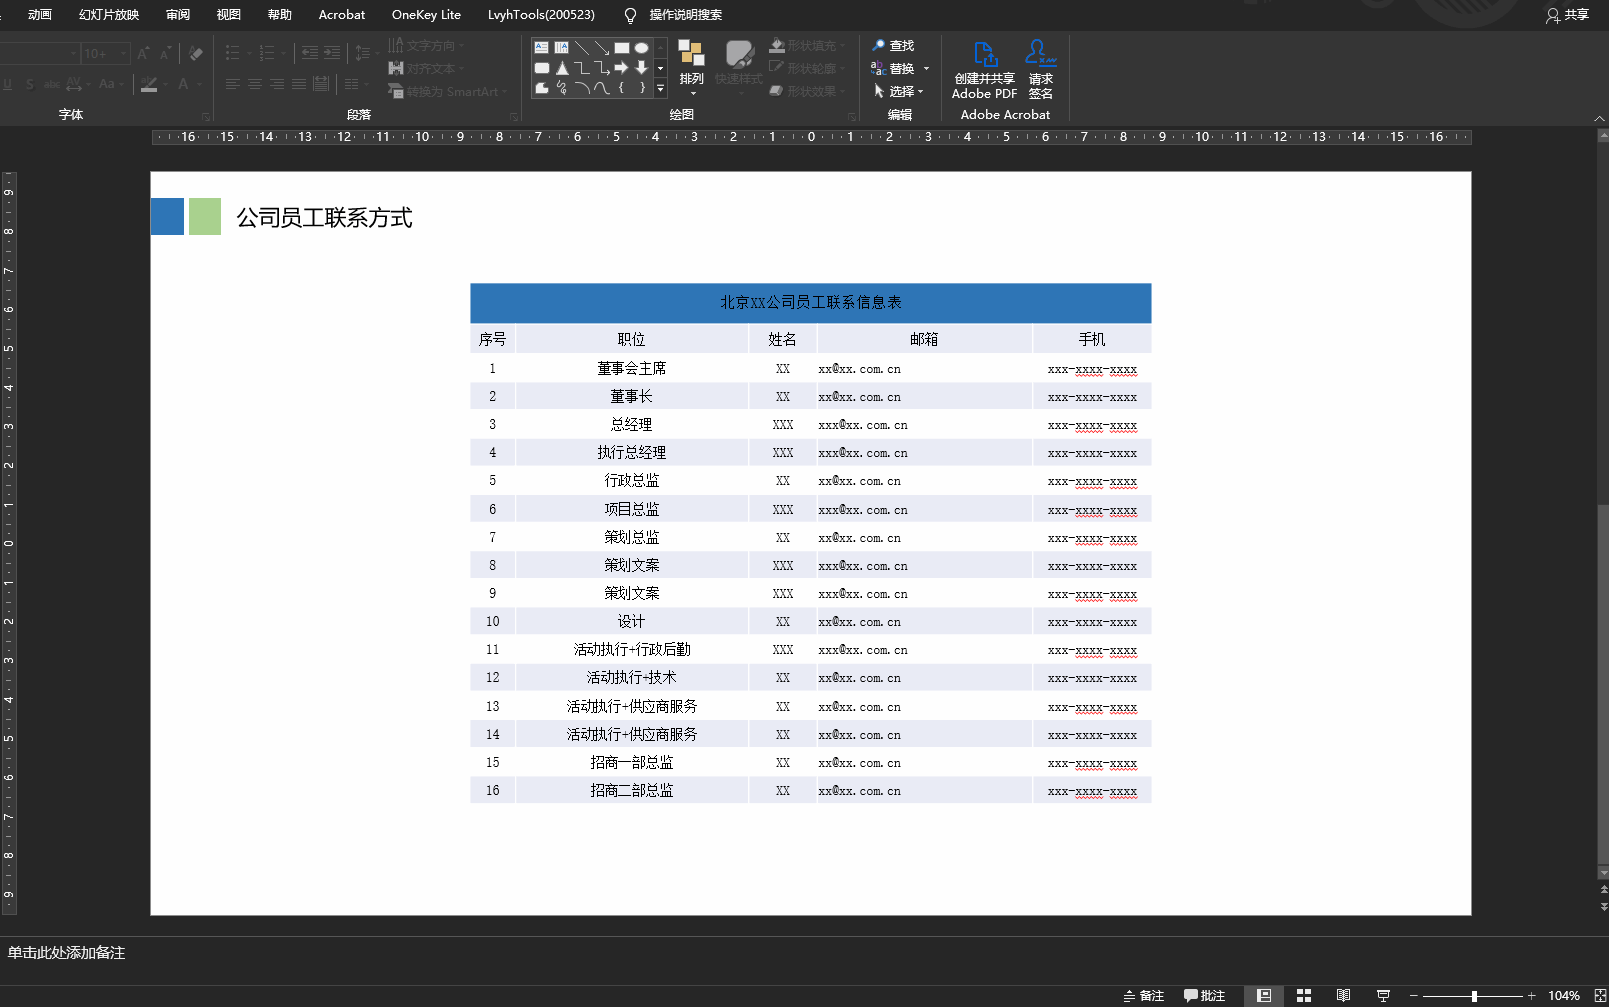
Task: Pick the elbow connector shape
Action: click(x=581, y=68)
